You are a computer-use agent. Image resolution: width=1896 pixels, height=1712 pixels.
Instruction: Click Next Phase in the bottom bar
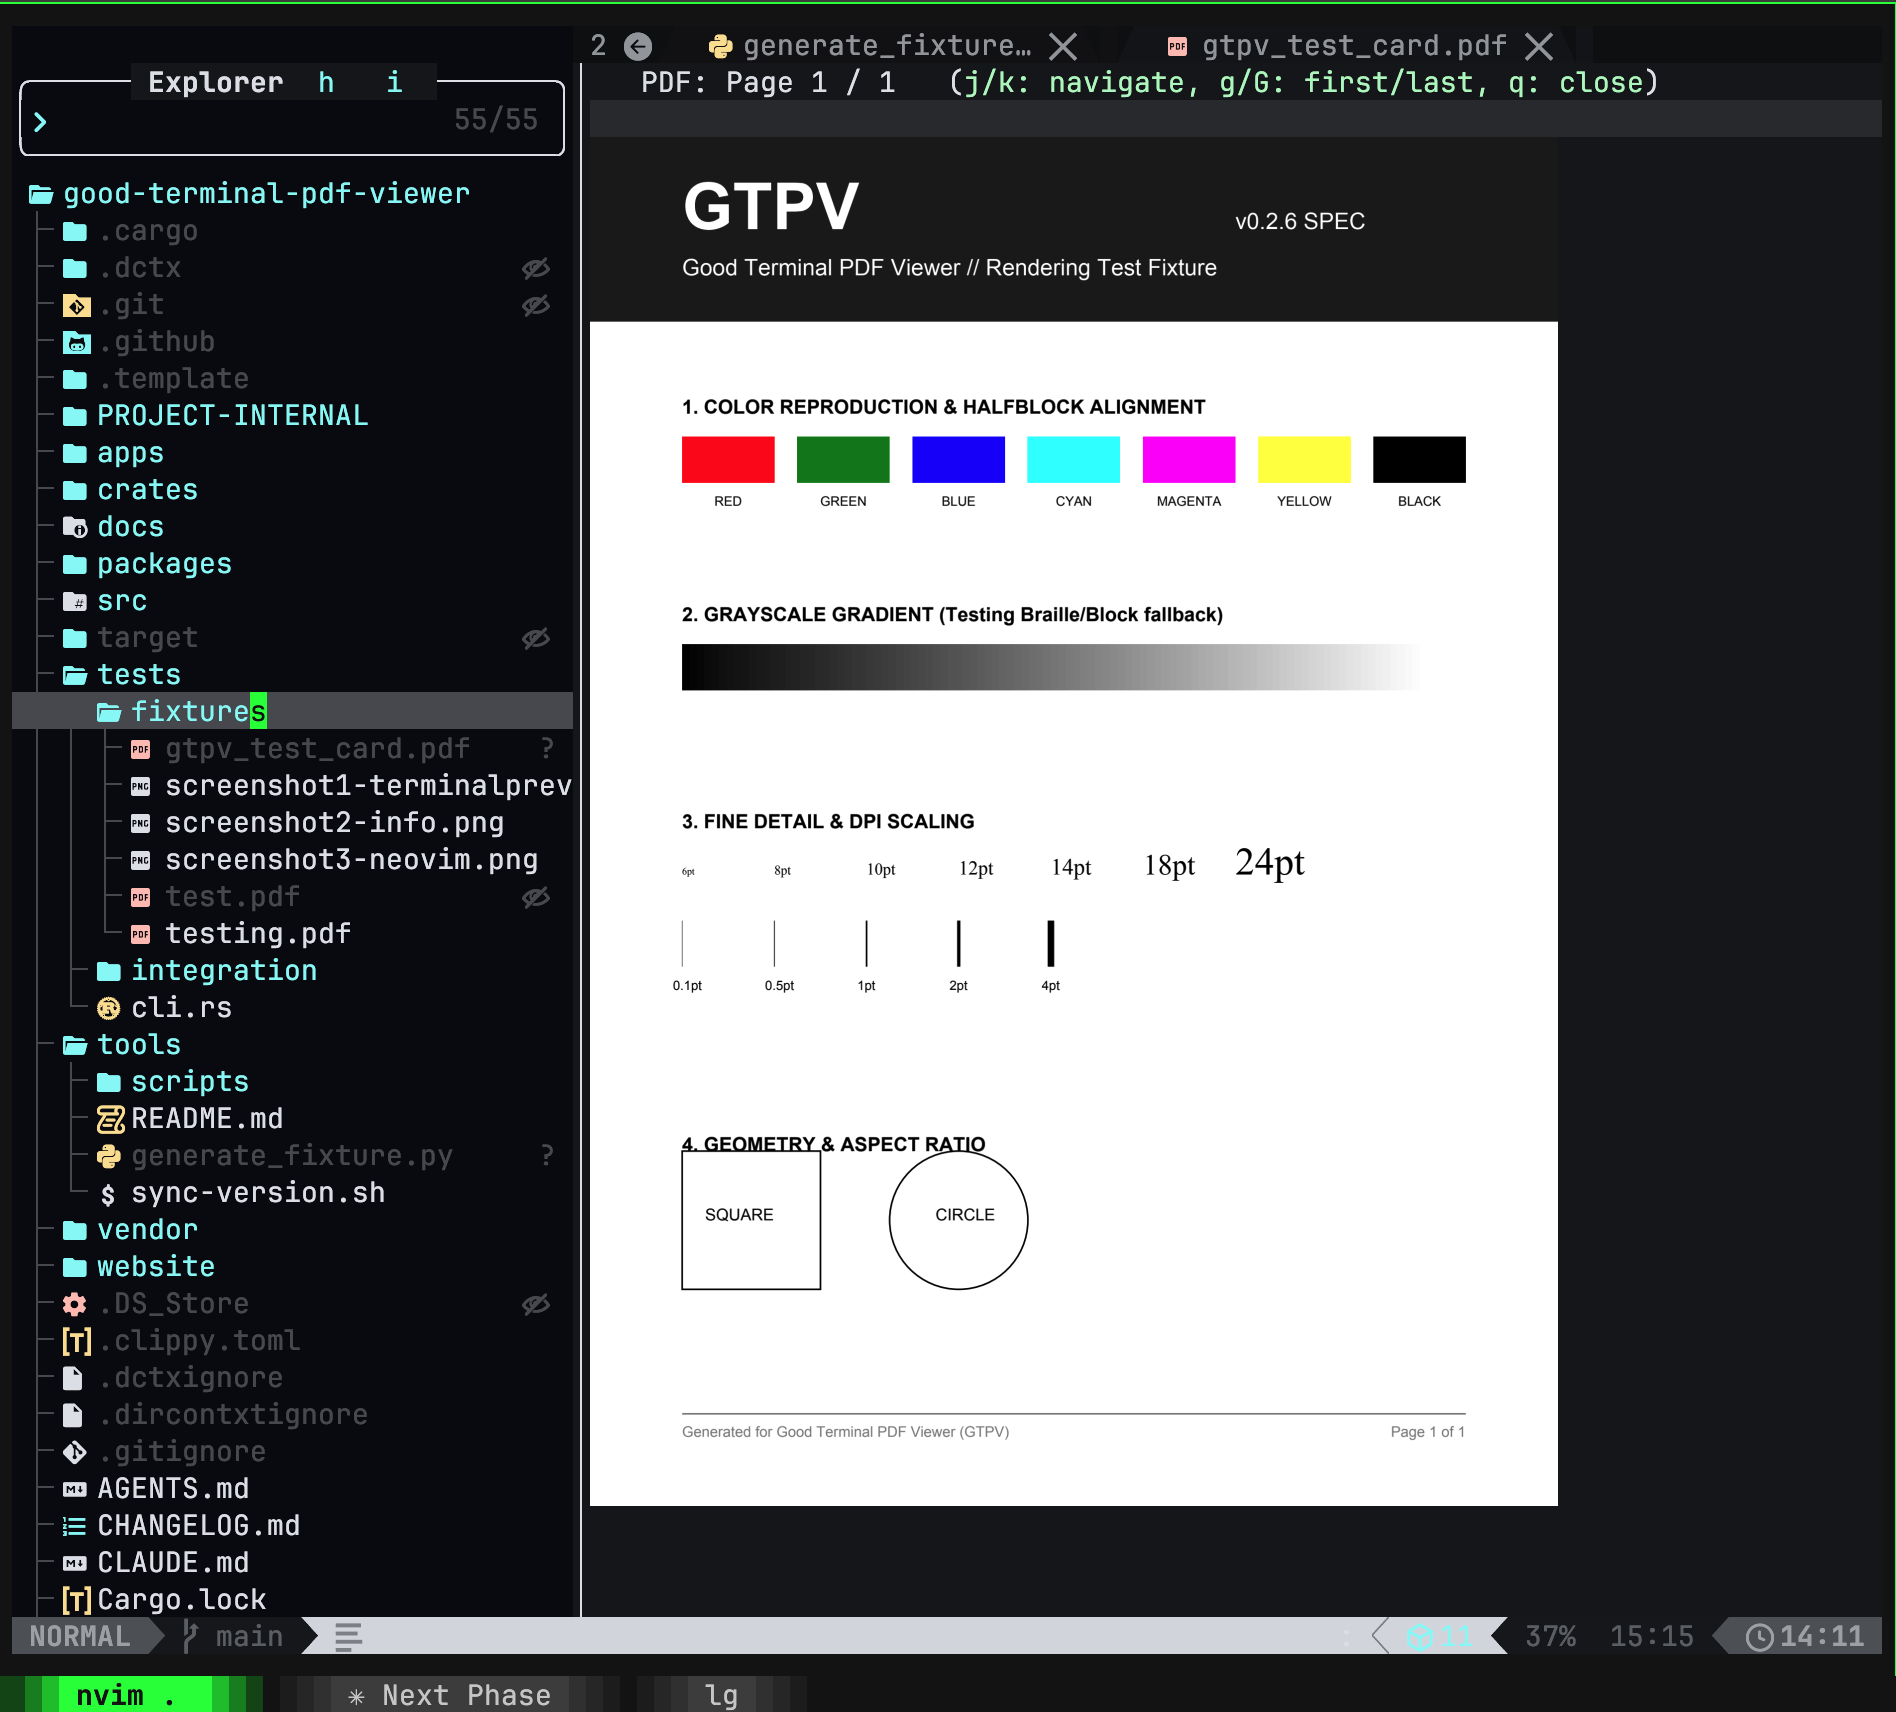[450, 1694]
